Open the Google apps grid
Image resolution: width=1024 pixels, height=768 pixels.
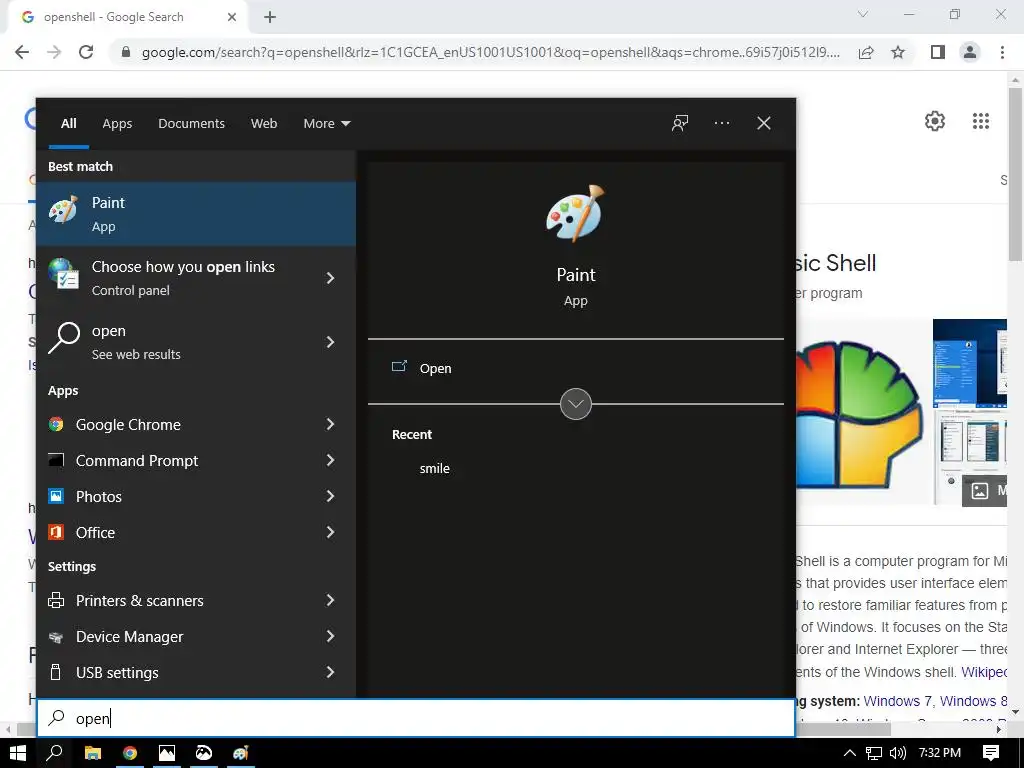point(980,121)
